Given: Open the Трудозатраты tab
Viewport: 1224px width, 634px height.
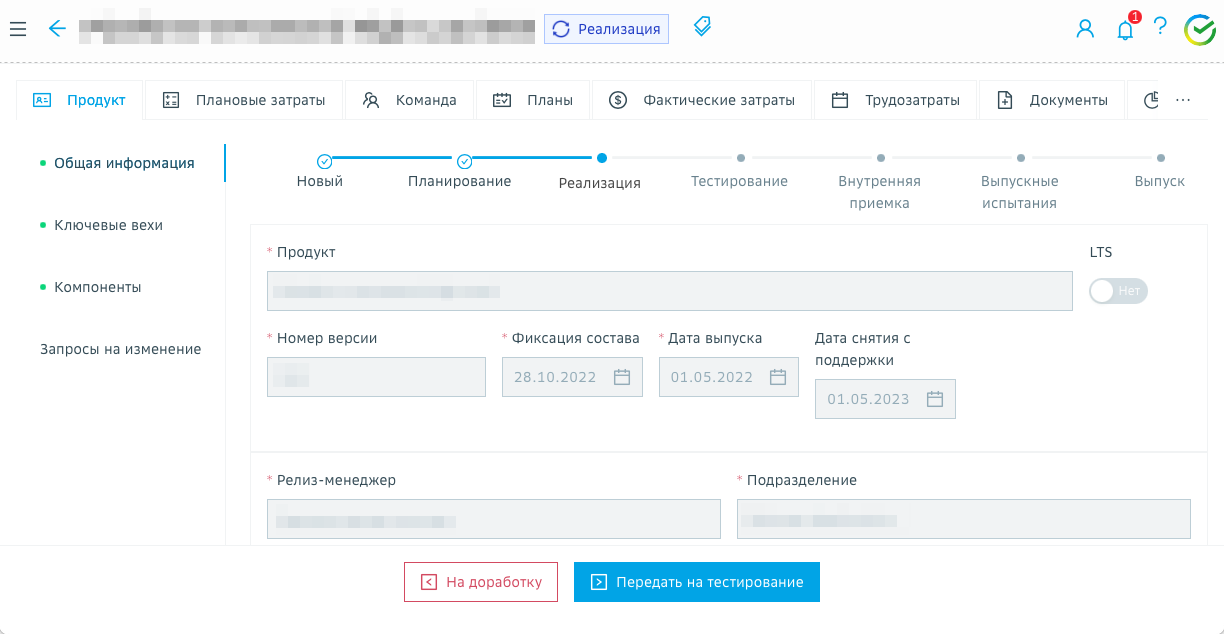Looking at the screenshot, I should [x=895, y=100].
